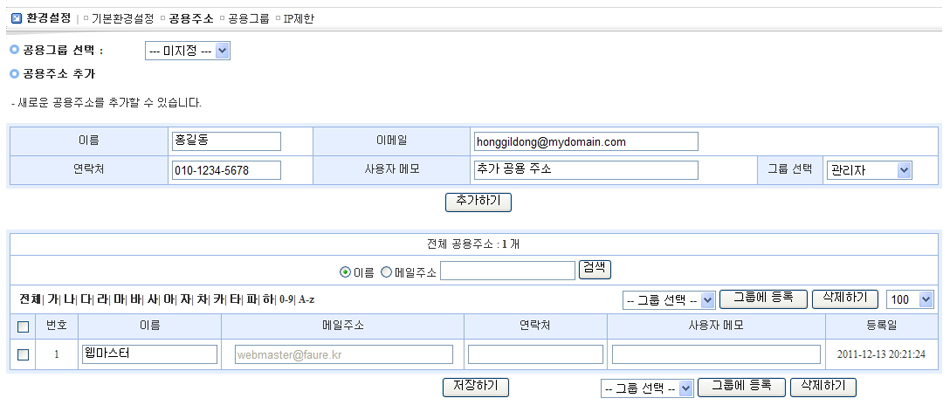Tick the checkbox for 웹마스터 row
Screen dimensions: 950x412
23,354
